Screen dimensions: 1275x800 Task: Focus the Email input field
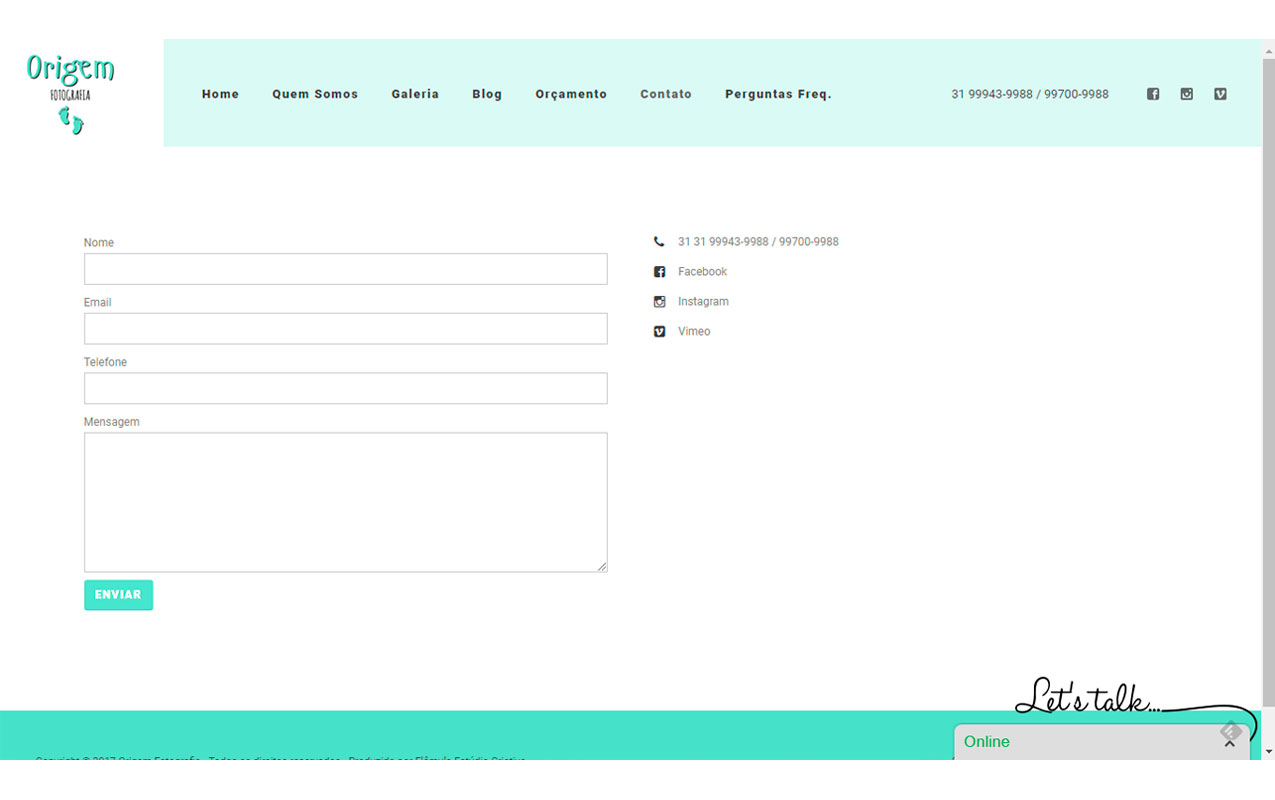(x=345, y=329)
